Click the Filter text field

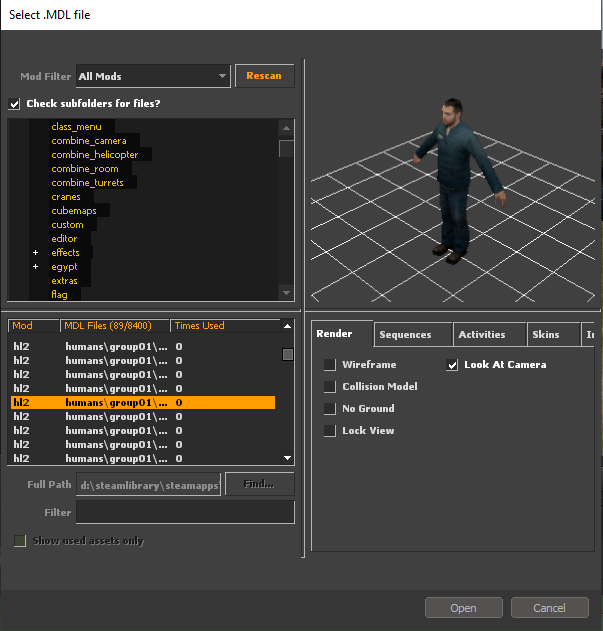(x=185, y=512)
